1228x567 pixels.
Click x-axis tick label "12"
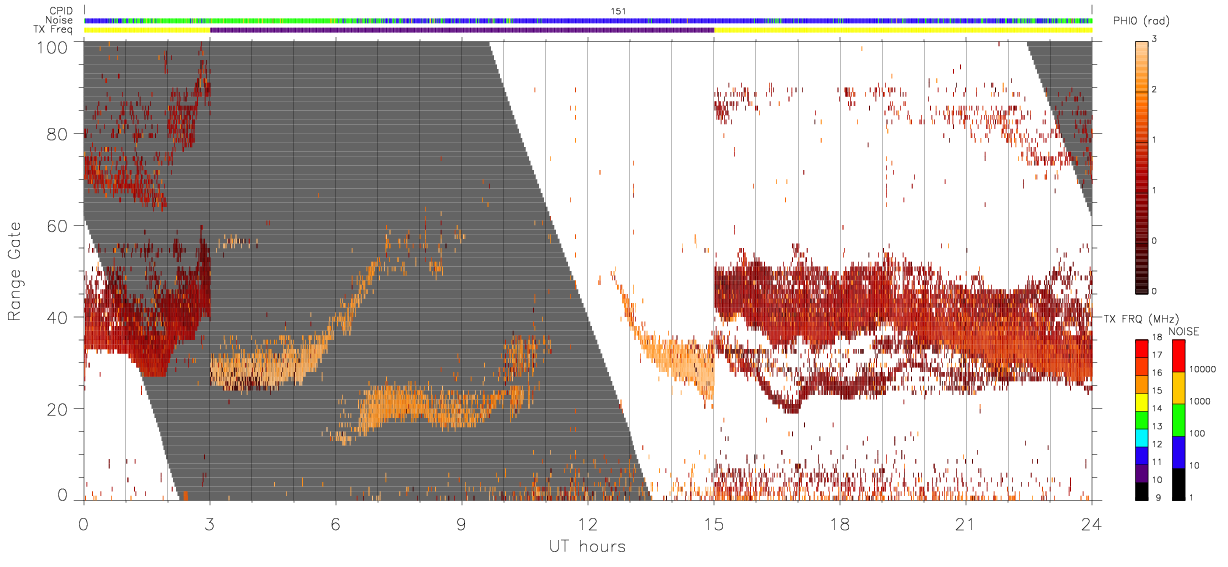pyautogui.click(x=587, y=523)
